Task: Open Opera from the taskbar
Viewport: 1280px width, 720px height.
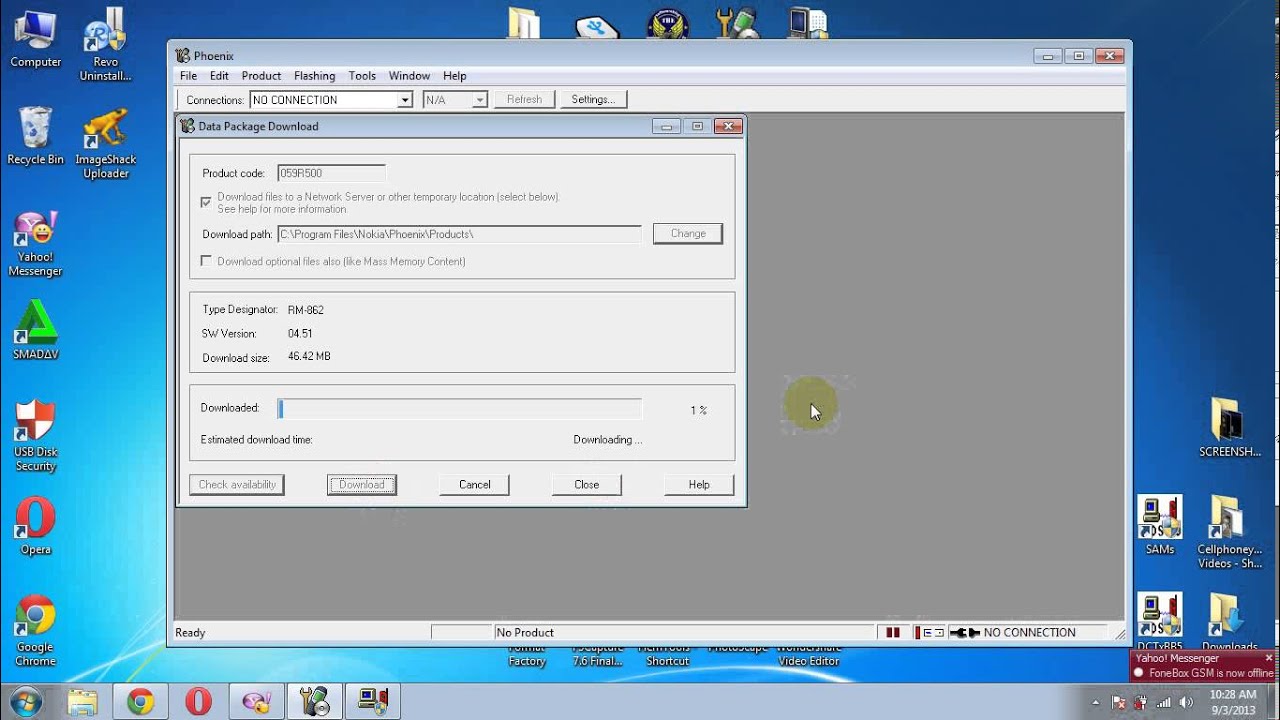Action: [198, 702]
